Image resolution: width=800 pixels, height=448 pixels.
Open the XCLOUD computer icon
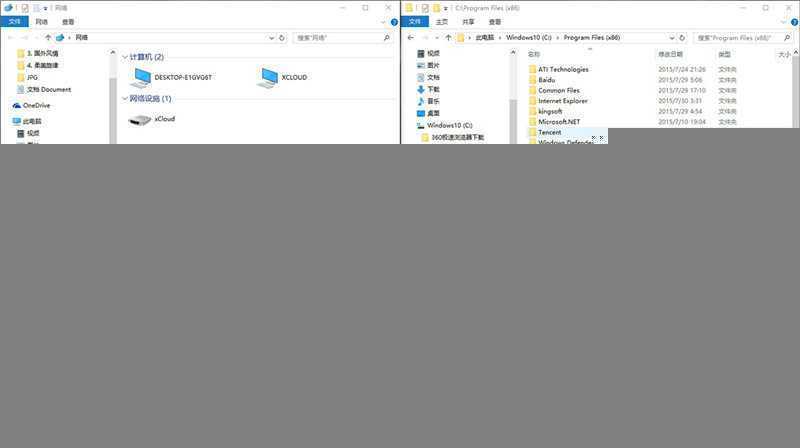[x=282, y=78]
